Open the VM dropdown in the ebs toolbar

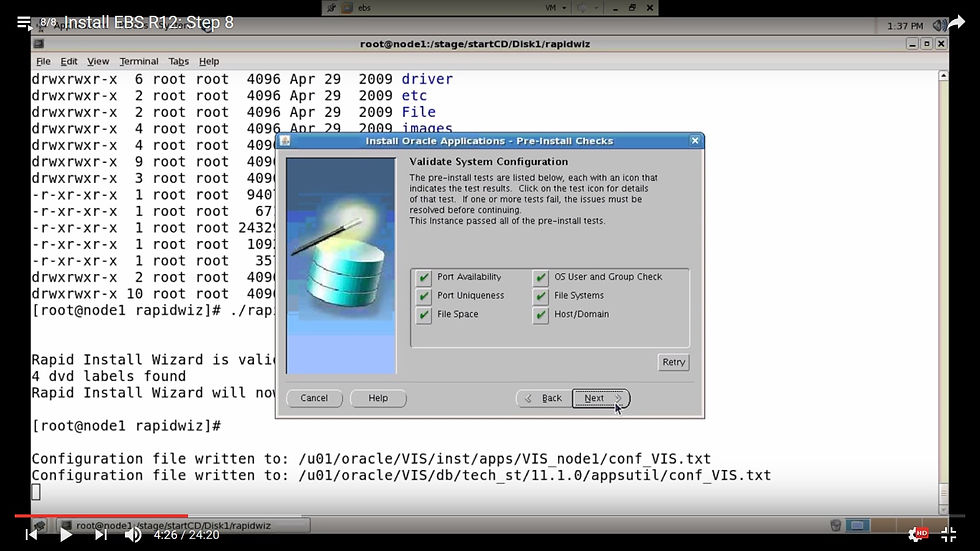[x=555, y=7]
